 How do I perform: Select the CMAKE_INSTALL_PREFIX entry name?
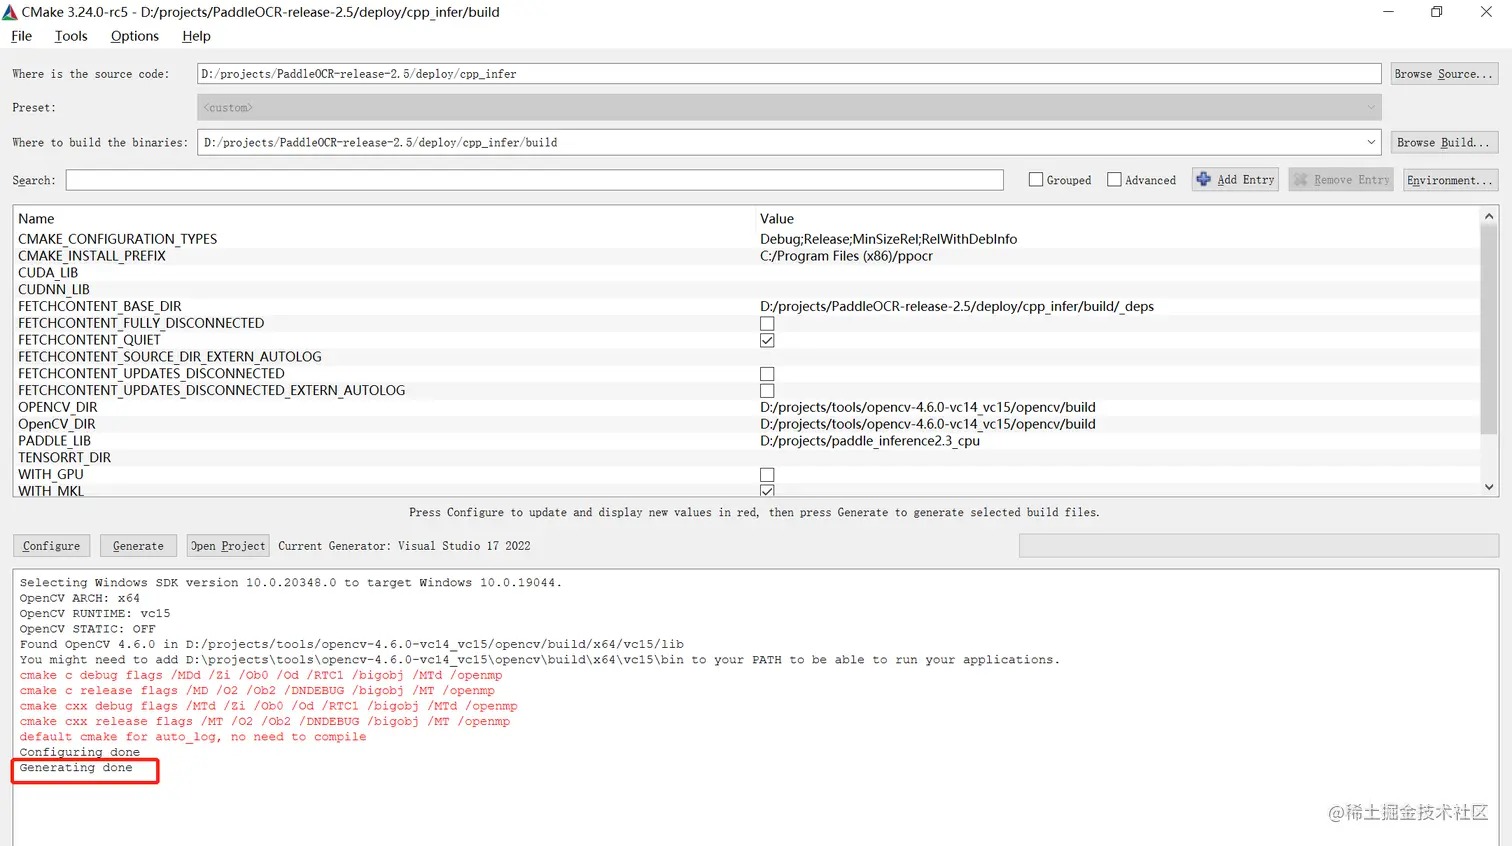click(92, 256)
